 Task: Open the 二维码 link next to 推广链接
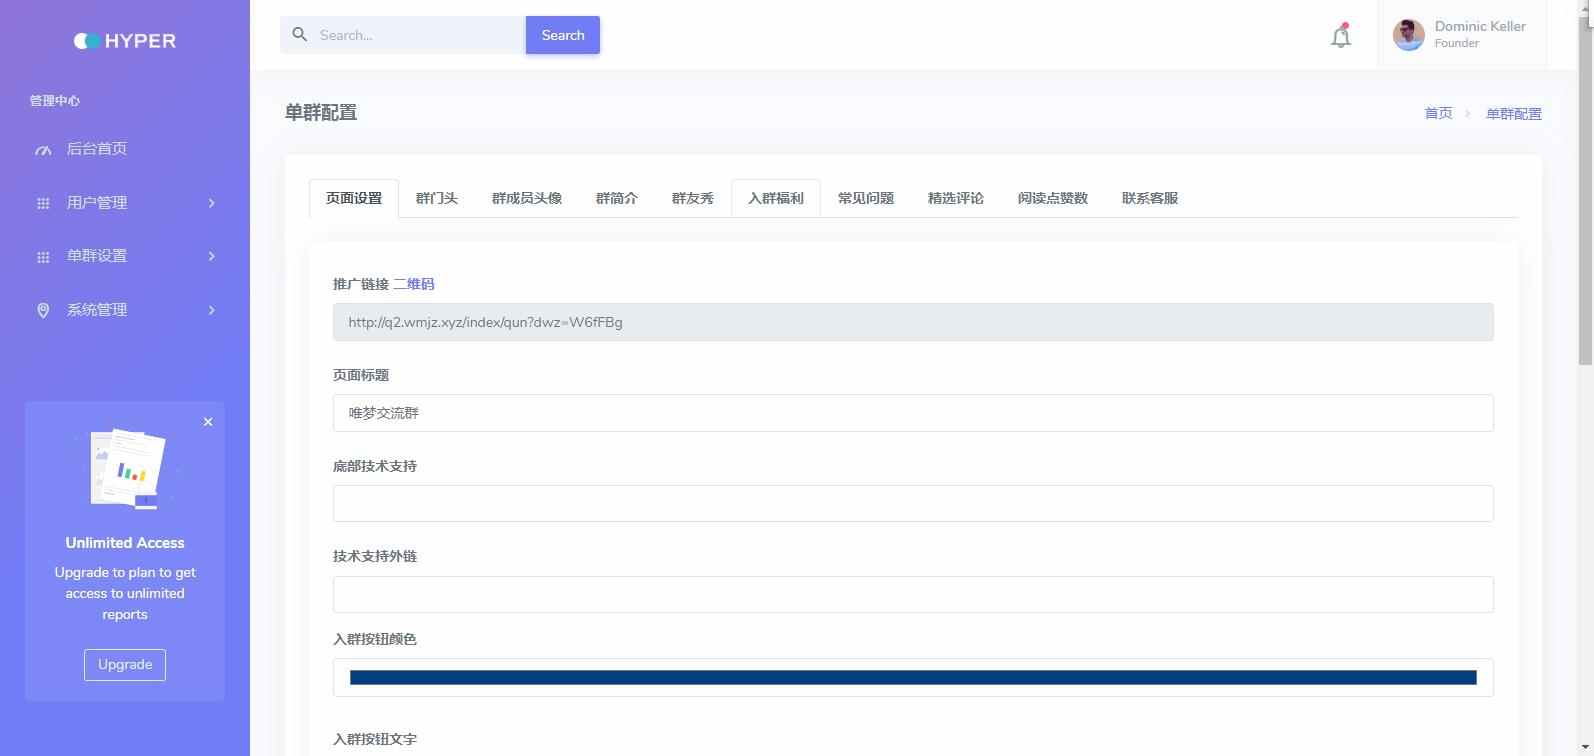coord(414,284)
